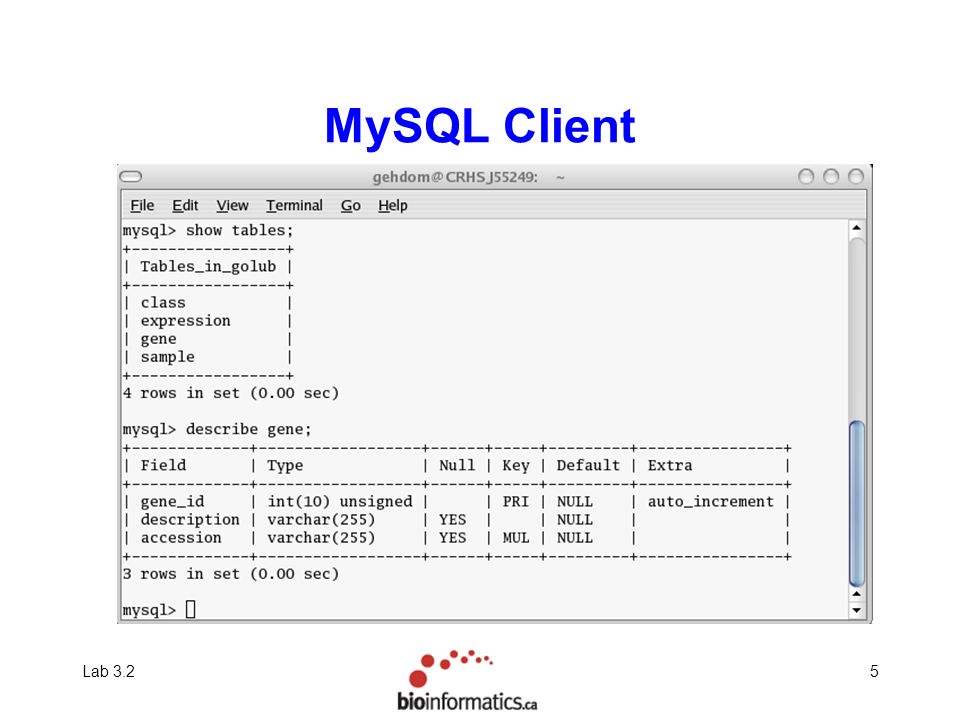Click the 'gene_id' field cell
The height and width of the screenshot is (720, 960).
coord(173,502)
